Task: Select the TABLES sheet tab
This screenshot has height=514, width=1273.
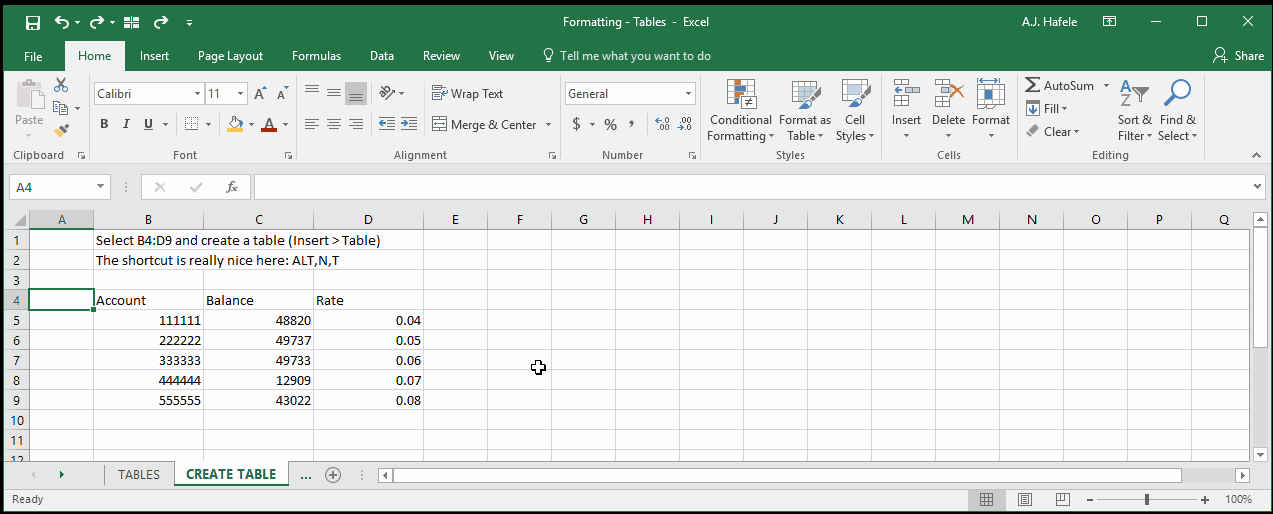Action: click(x=139, y=475)
